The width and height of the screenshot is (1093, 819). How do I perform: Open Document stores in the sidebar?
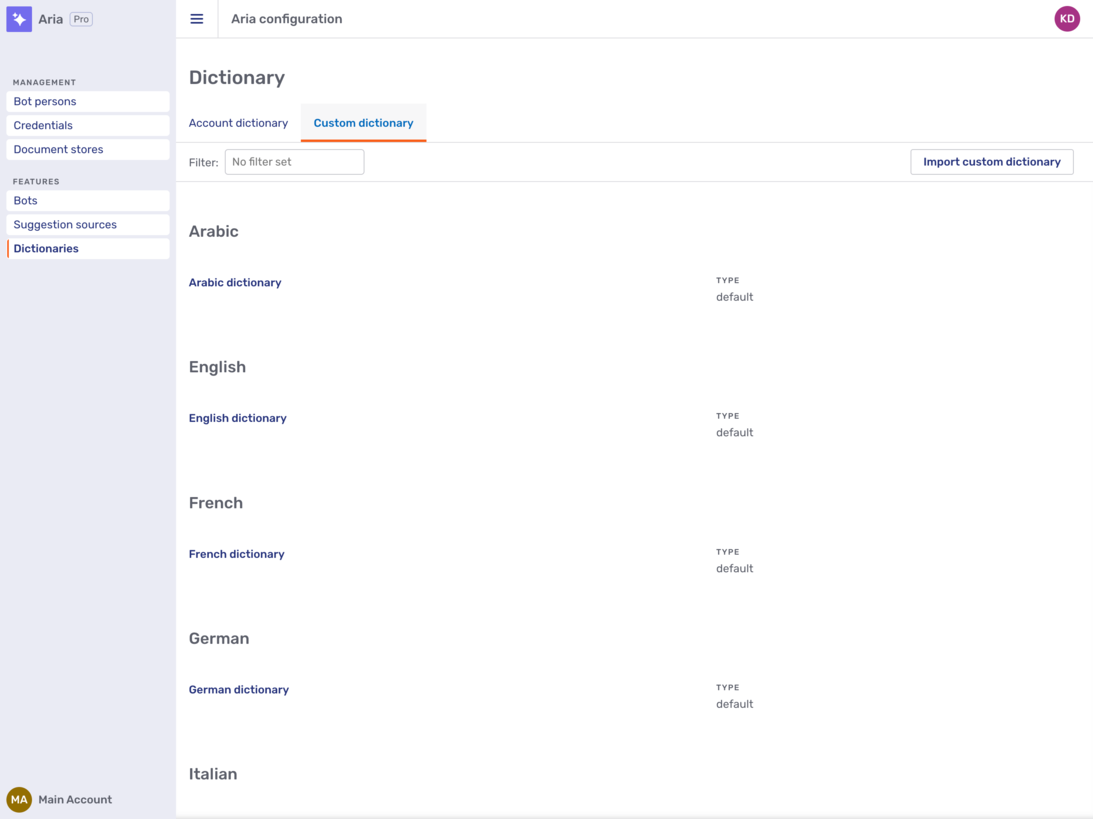point(88,149)
